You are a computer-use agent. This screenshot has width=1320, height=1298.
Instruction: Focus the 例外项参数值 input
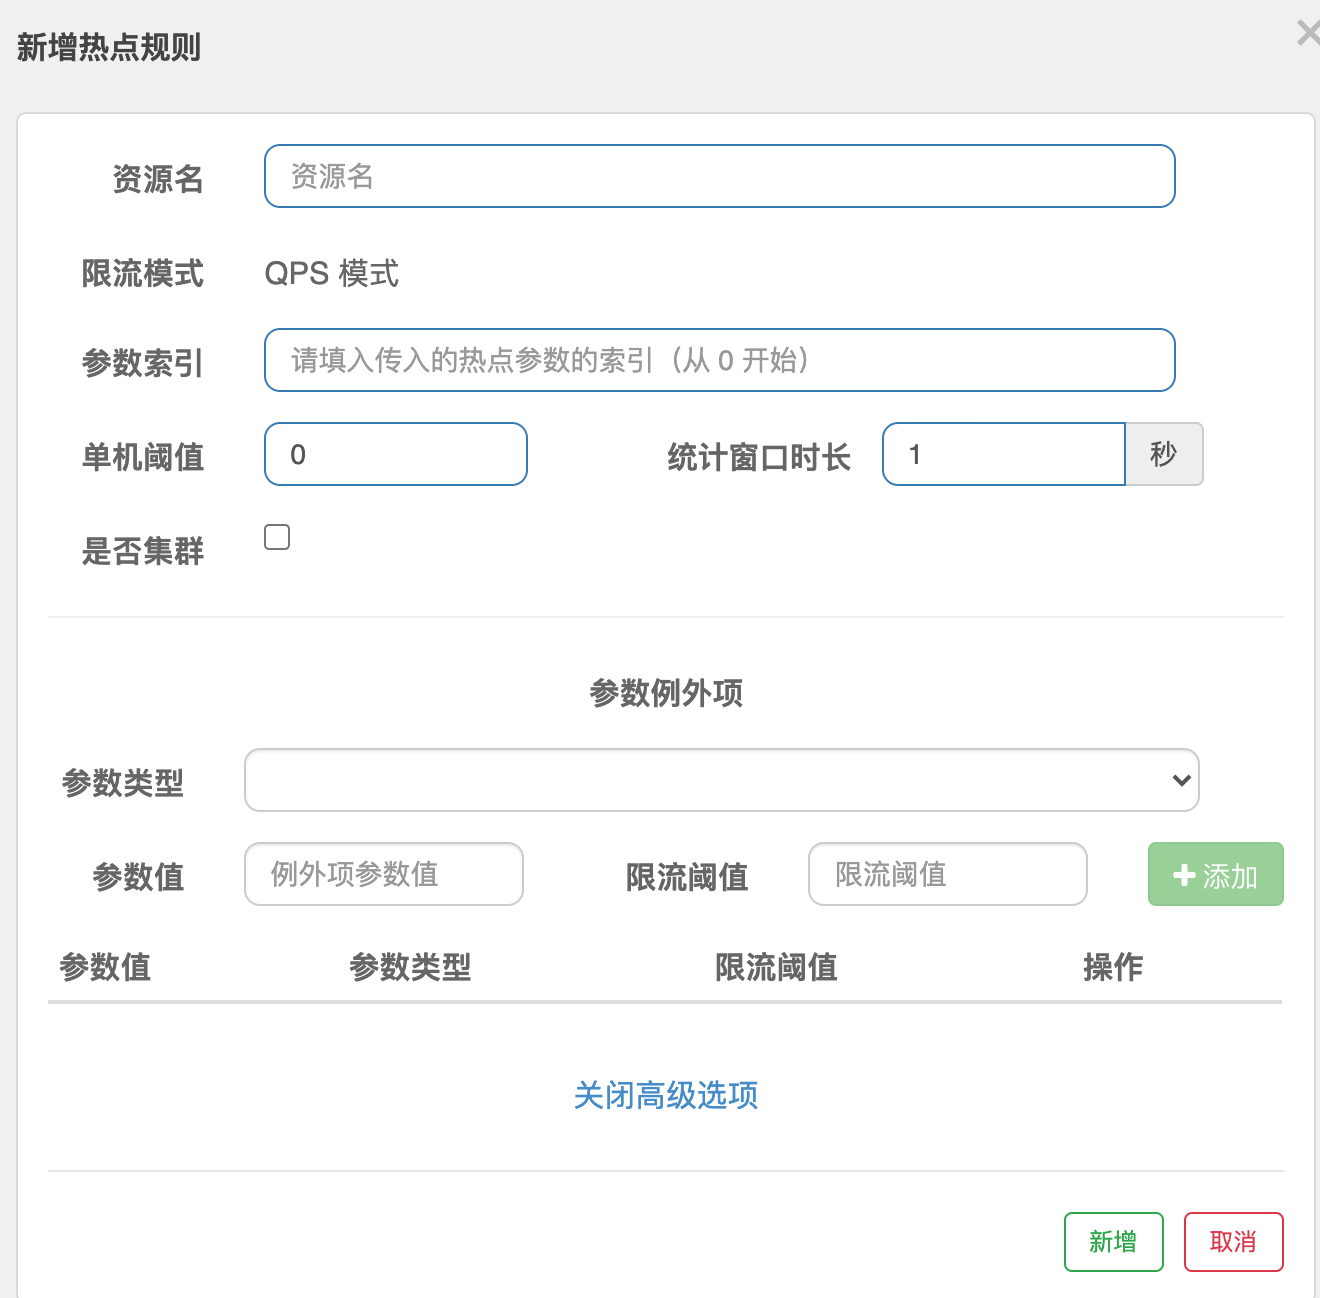pos(383,874)
